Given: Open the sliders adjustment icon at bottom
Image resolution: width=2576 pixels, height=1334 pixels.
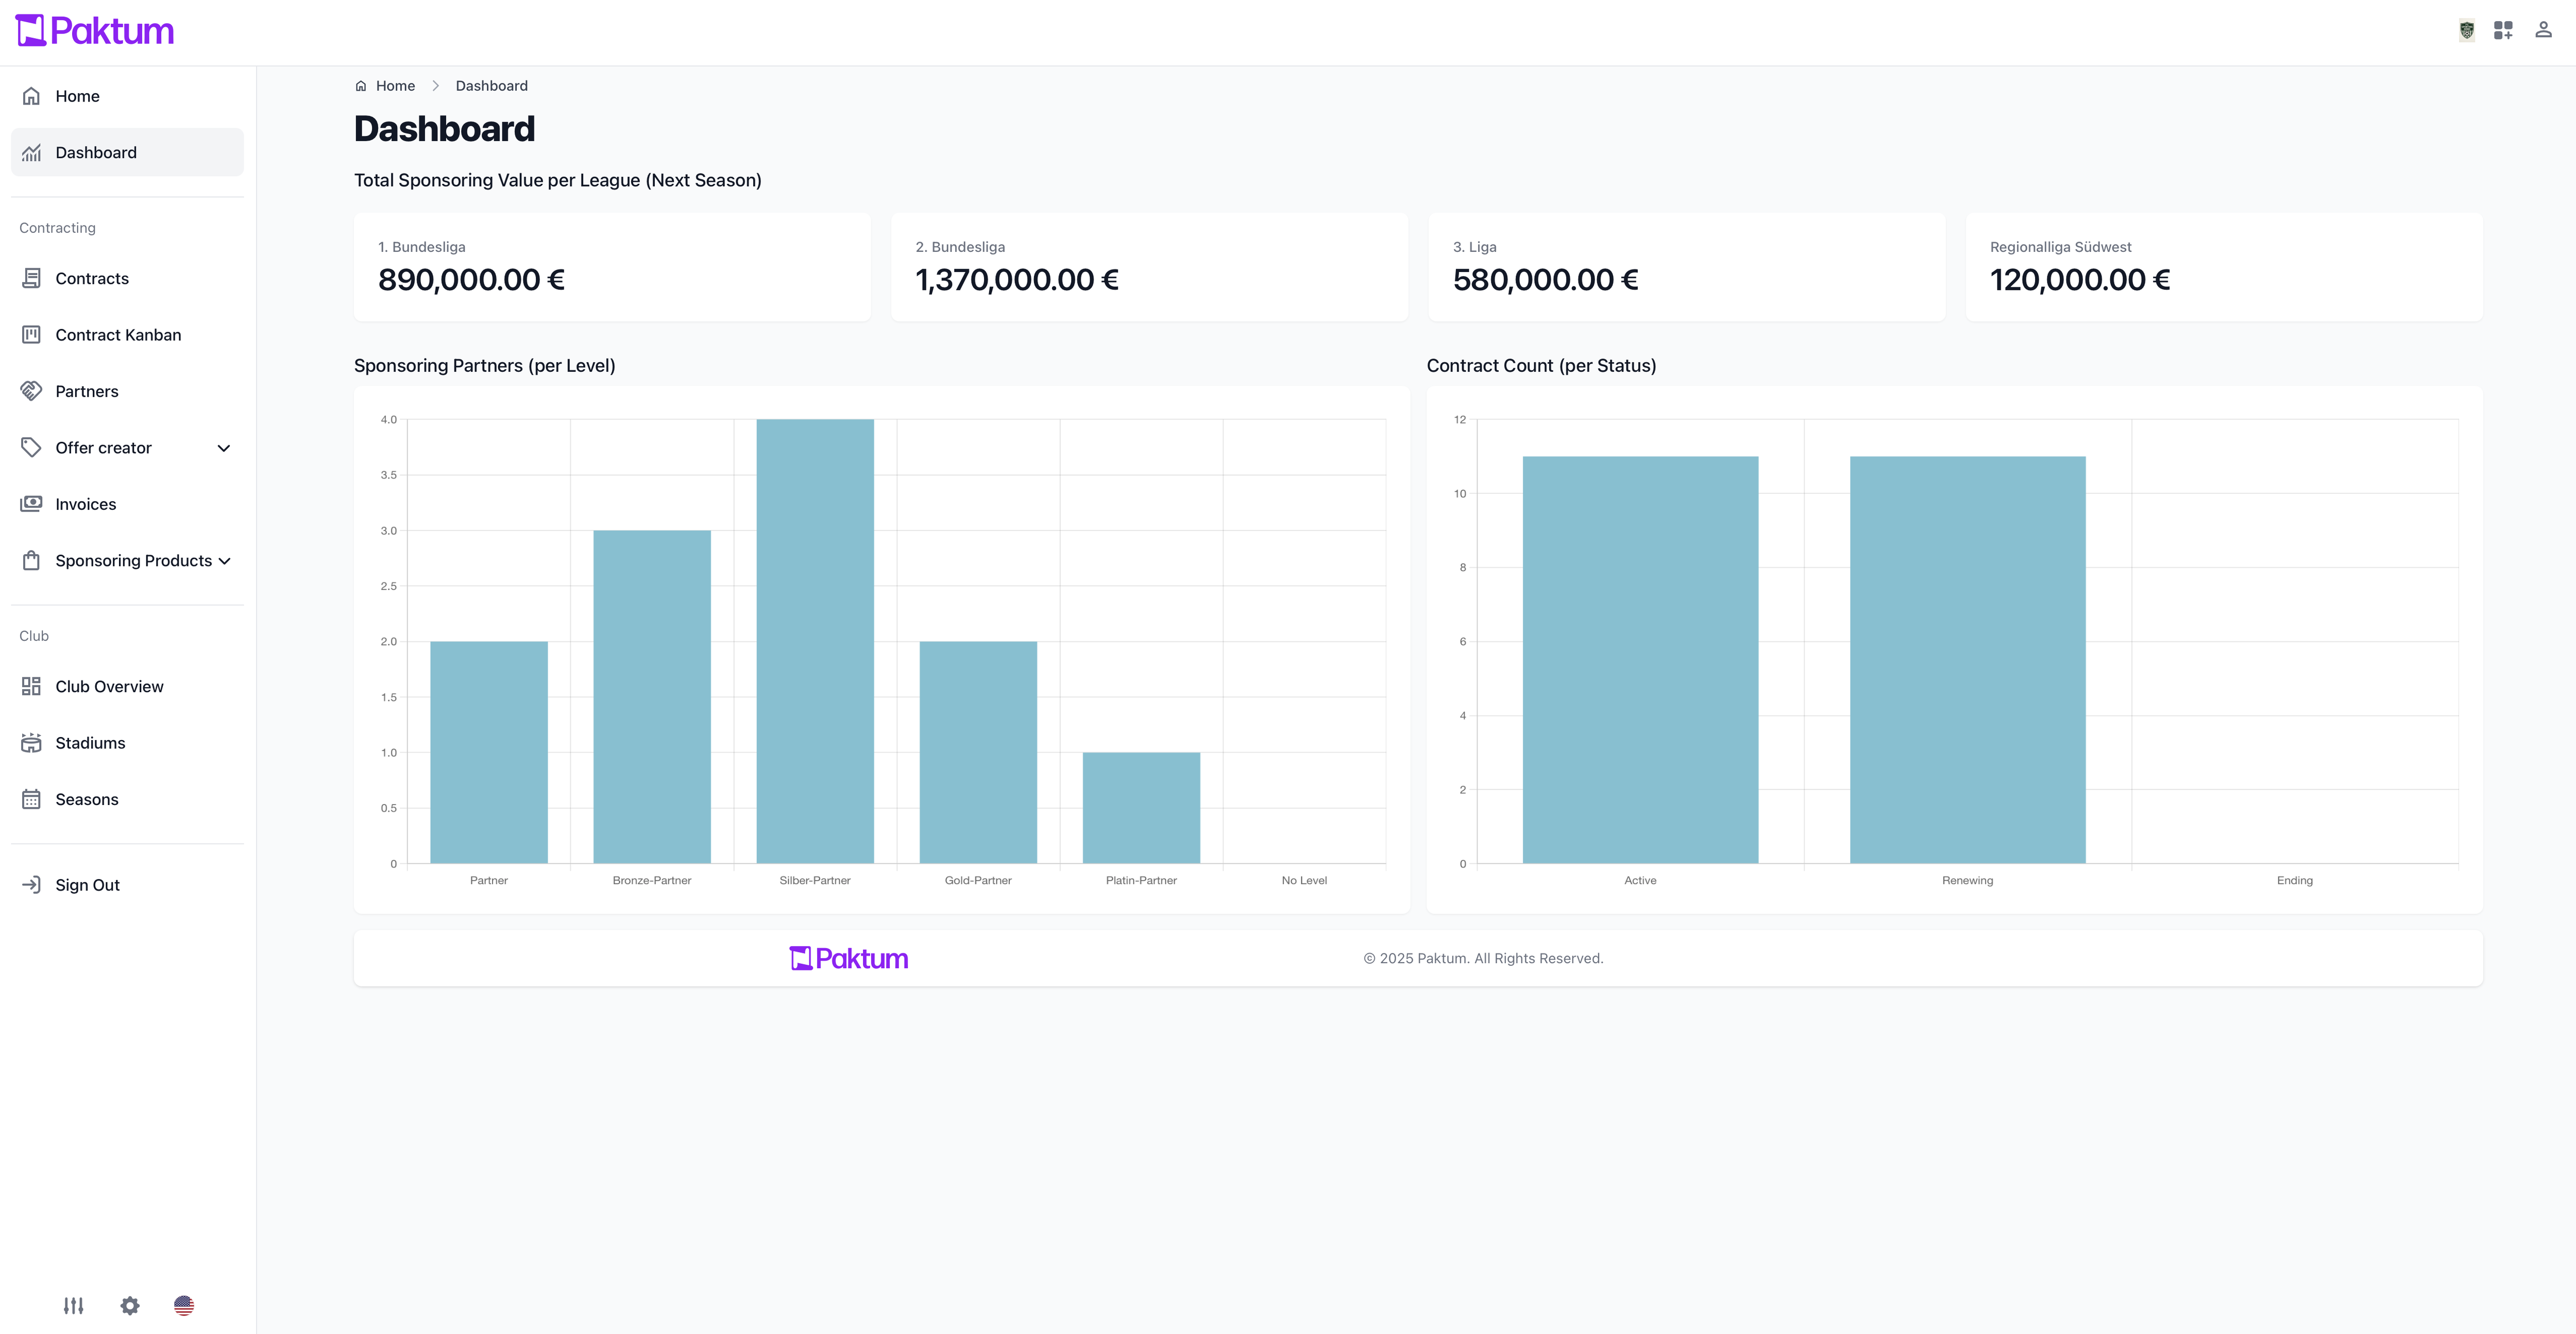Looking at the screenshot, I should 74,1305.
